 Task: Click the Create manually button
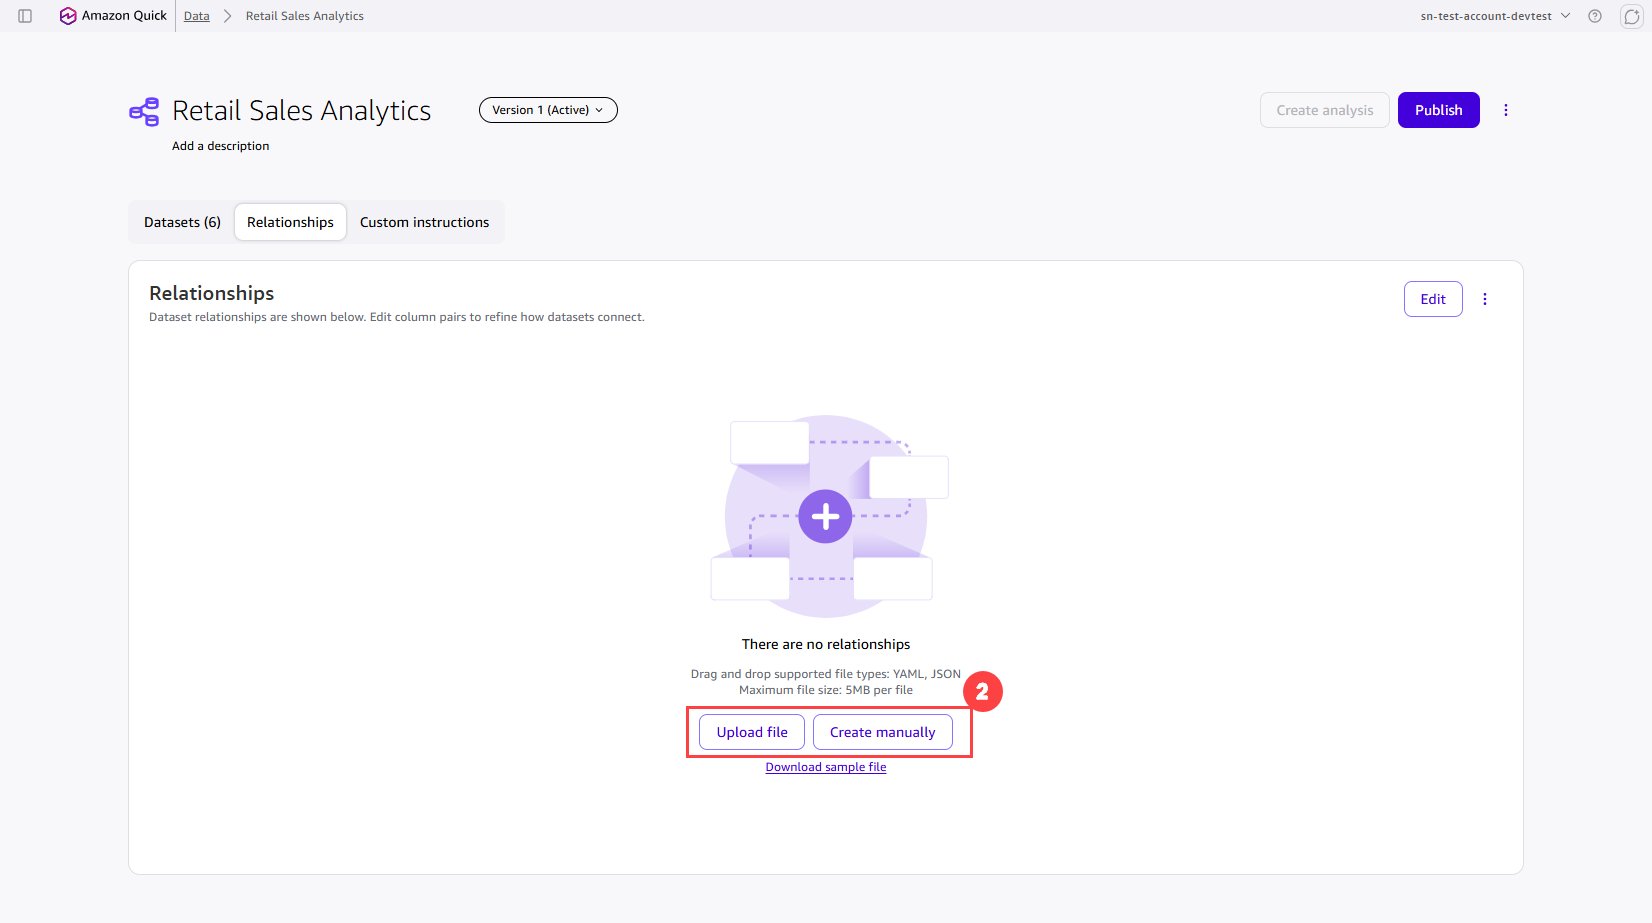(882, 732)
